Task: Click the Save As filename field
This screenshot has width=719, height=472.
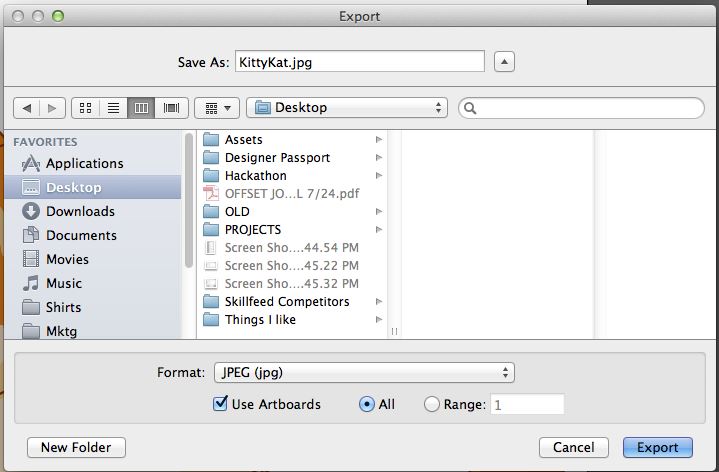Action: (x=360, y=61)
